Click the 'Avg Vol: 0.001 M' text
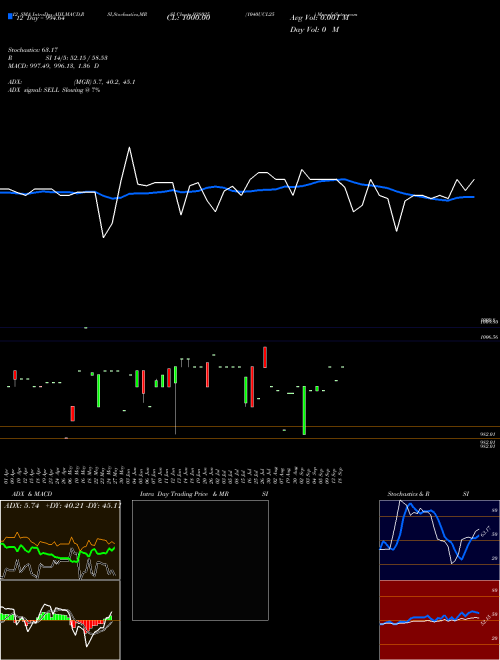The width and height of the screenshot is (500, 660). coord(319,18)
